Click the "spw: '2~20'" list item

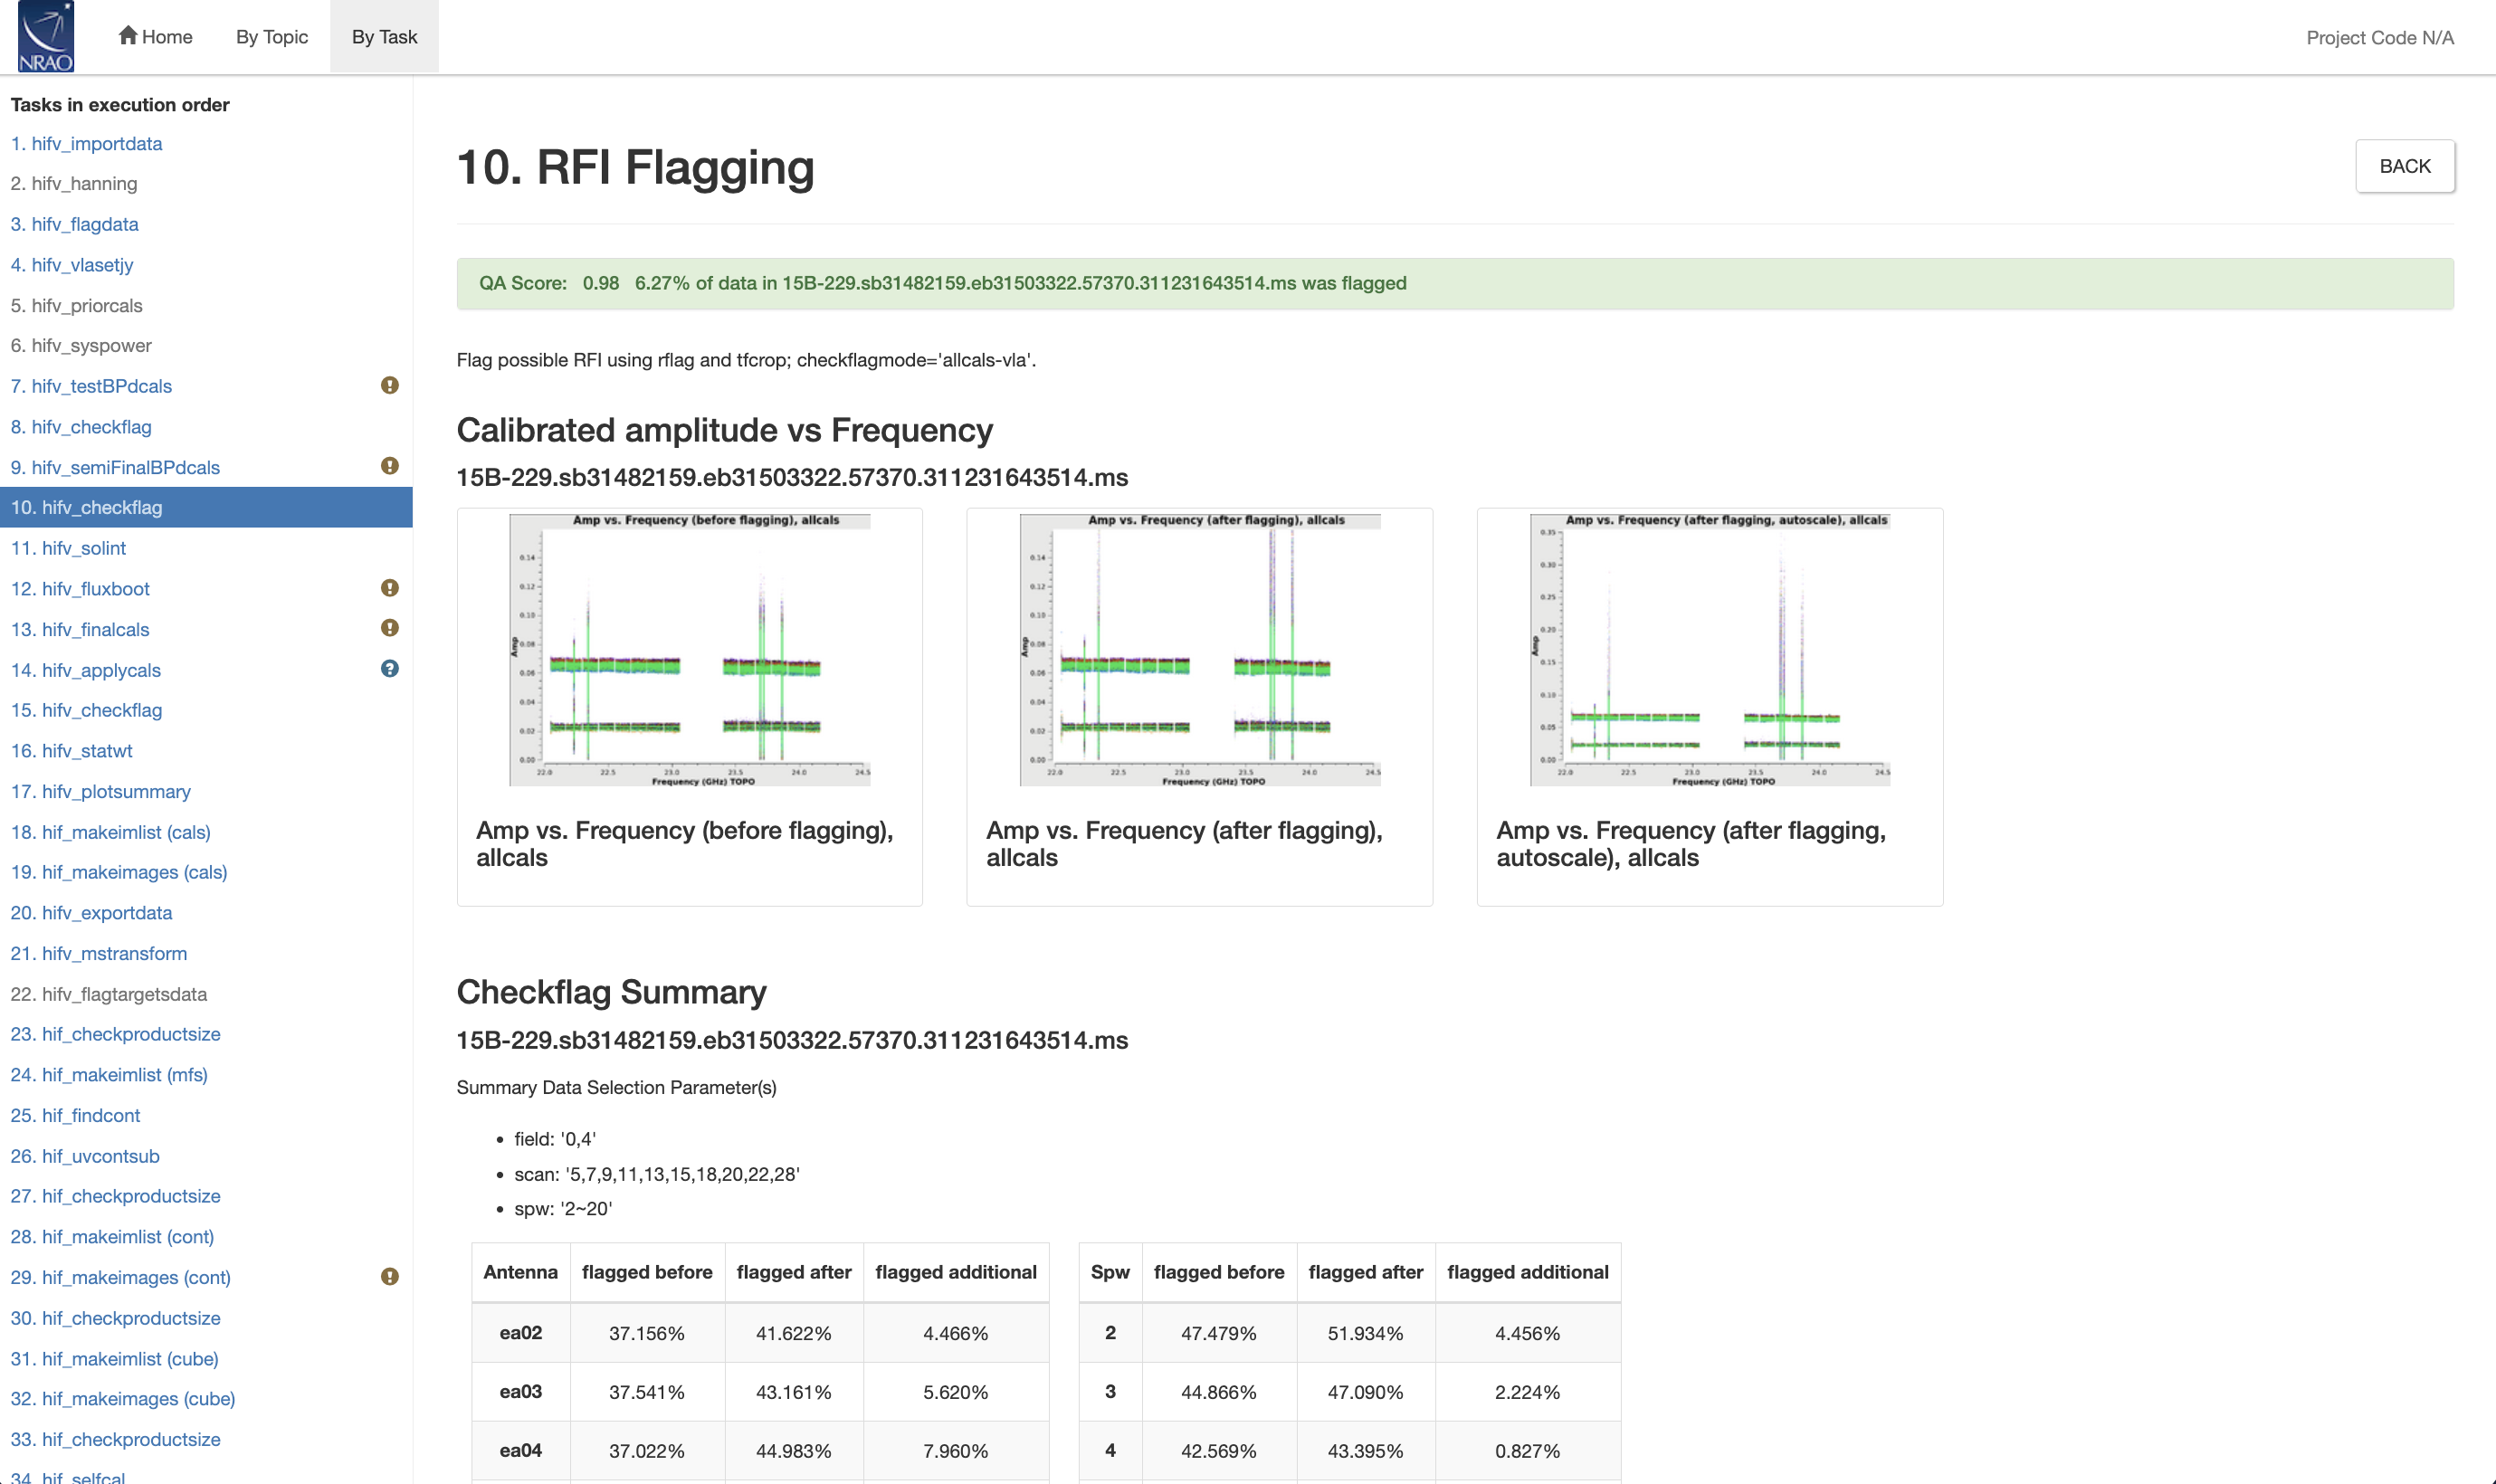[562, 1209]
